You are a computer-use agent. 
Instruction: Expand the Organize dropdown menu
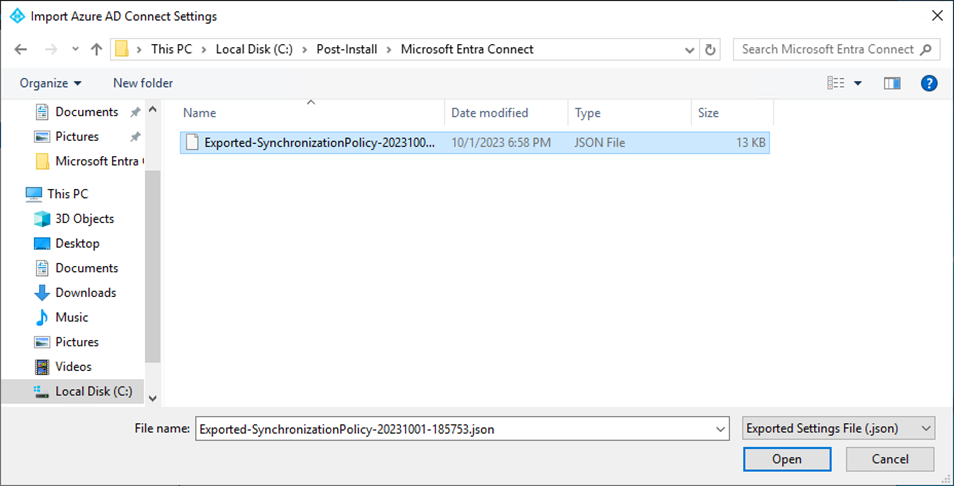(x=50, y=83)
